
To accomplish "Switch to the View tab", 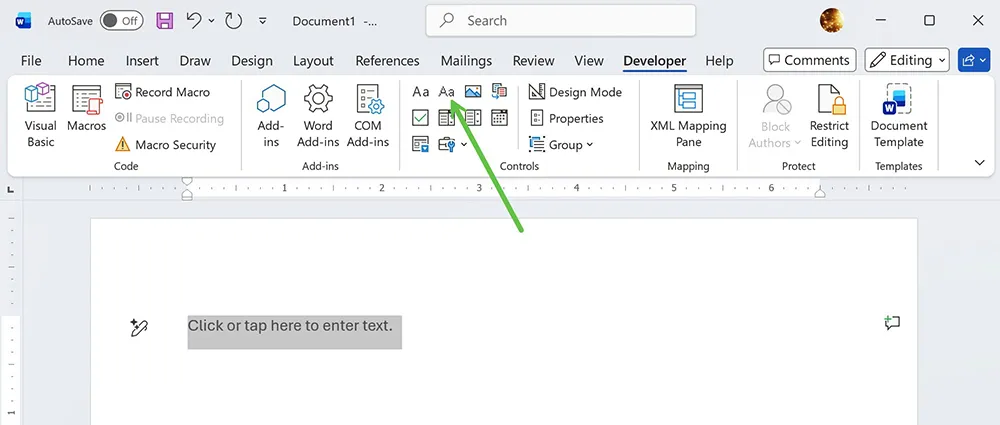I will click(589, 61).
